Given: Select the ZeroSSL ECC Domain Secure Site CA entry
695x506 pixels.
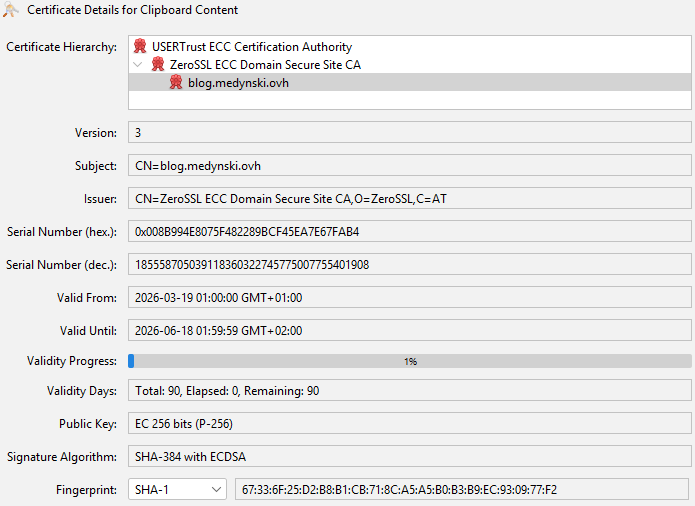Looking at the screenshot, I should pyautogui.click(x=265, y=64).
